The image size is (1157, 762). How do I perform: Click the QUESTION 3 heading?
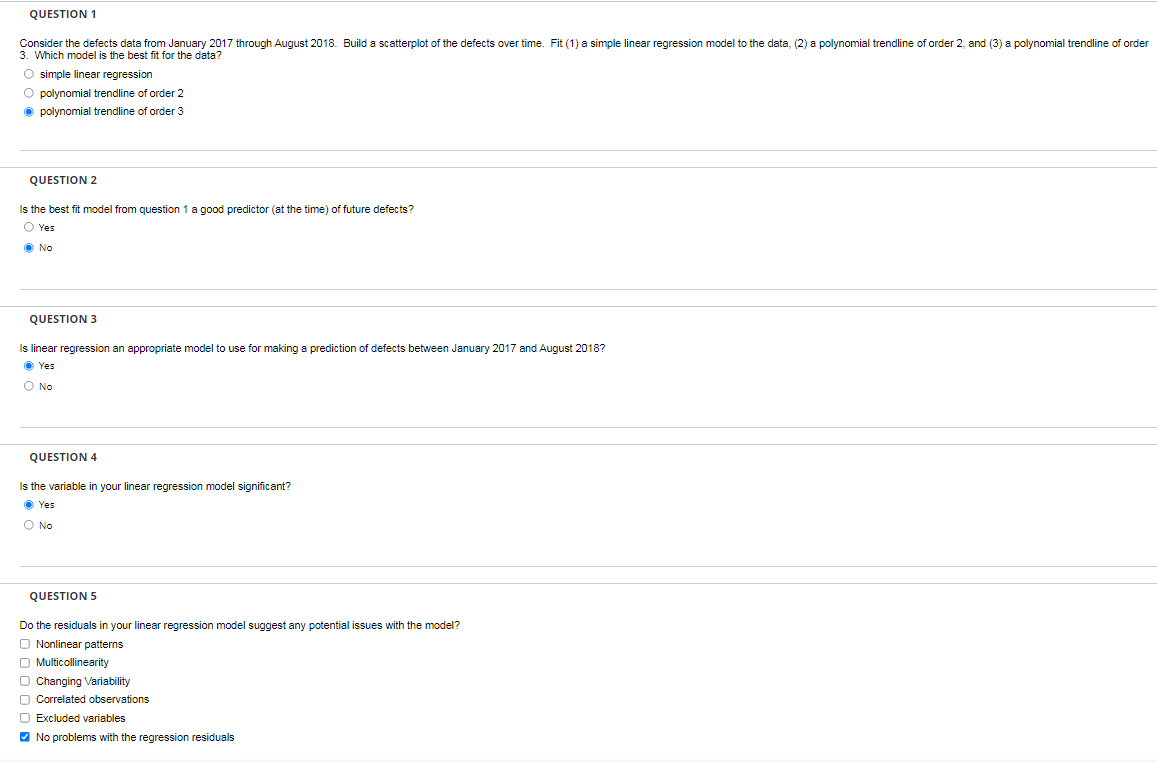tap(63, 318)
